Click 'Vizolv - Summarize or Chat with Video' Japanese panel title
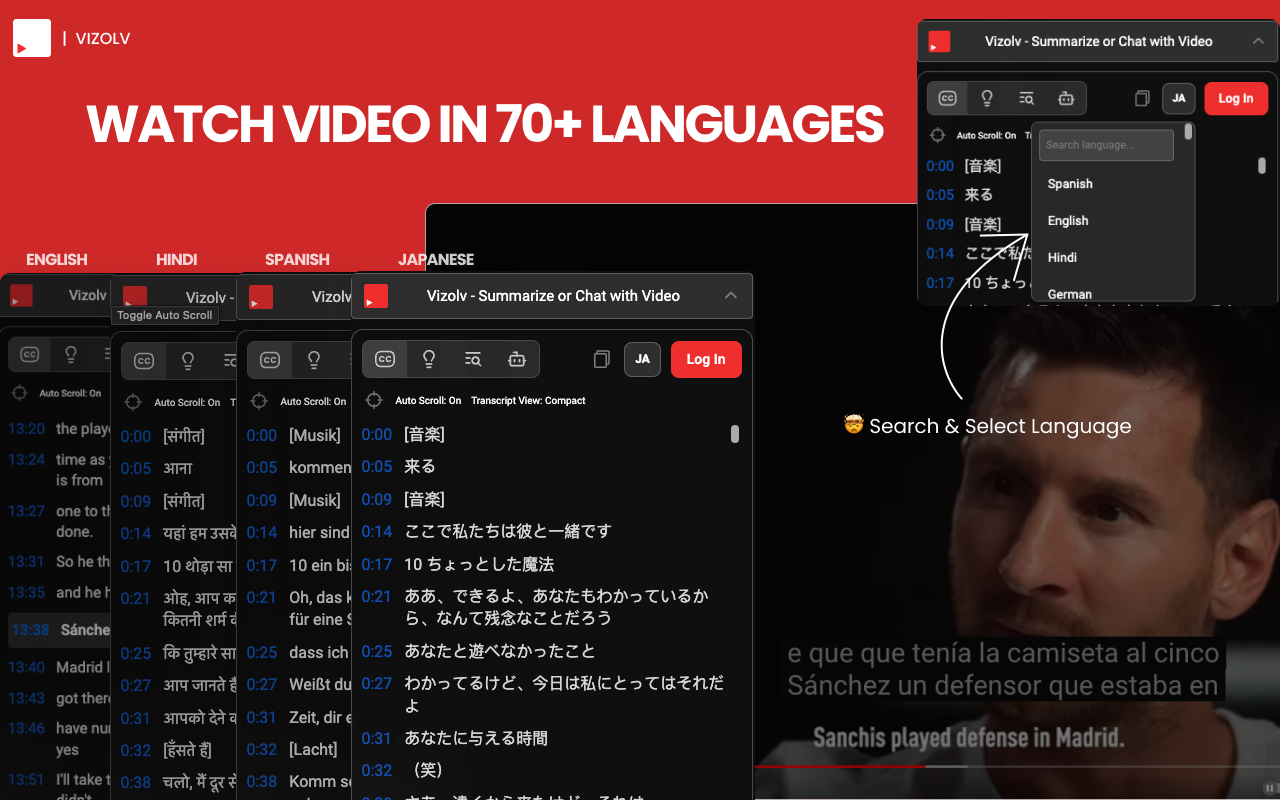Viewport: 1280px width, 800px height. pos(553,296)
